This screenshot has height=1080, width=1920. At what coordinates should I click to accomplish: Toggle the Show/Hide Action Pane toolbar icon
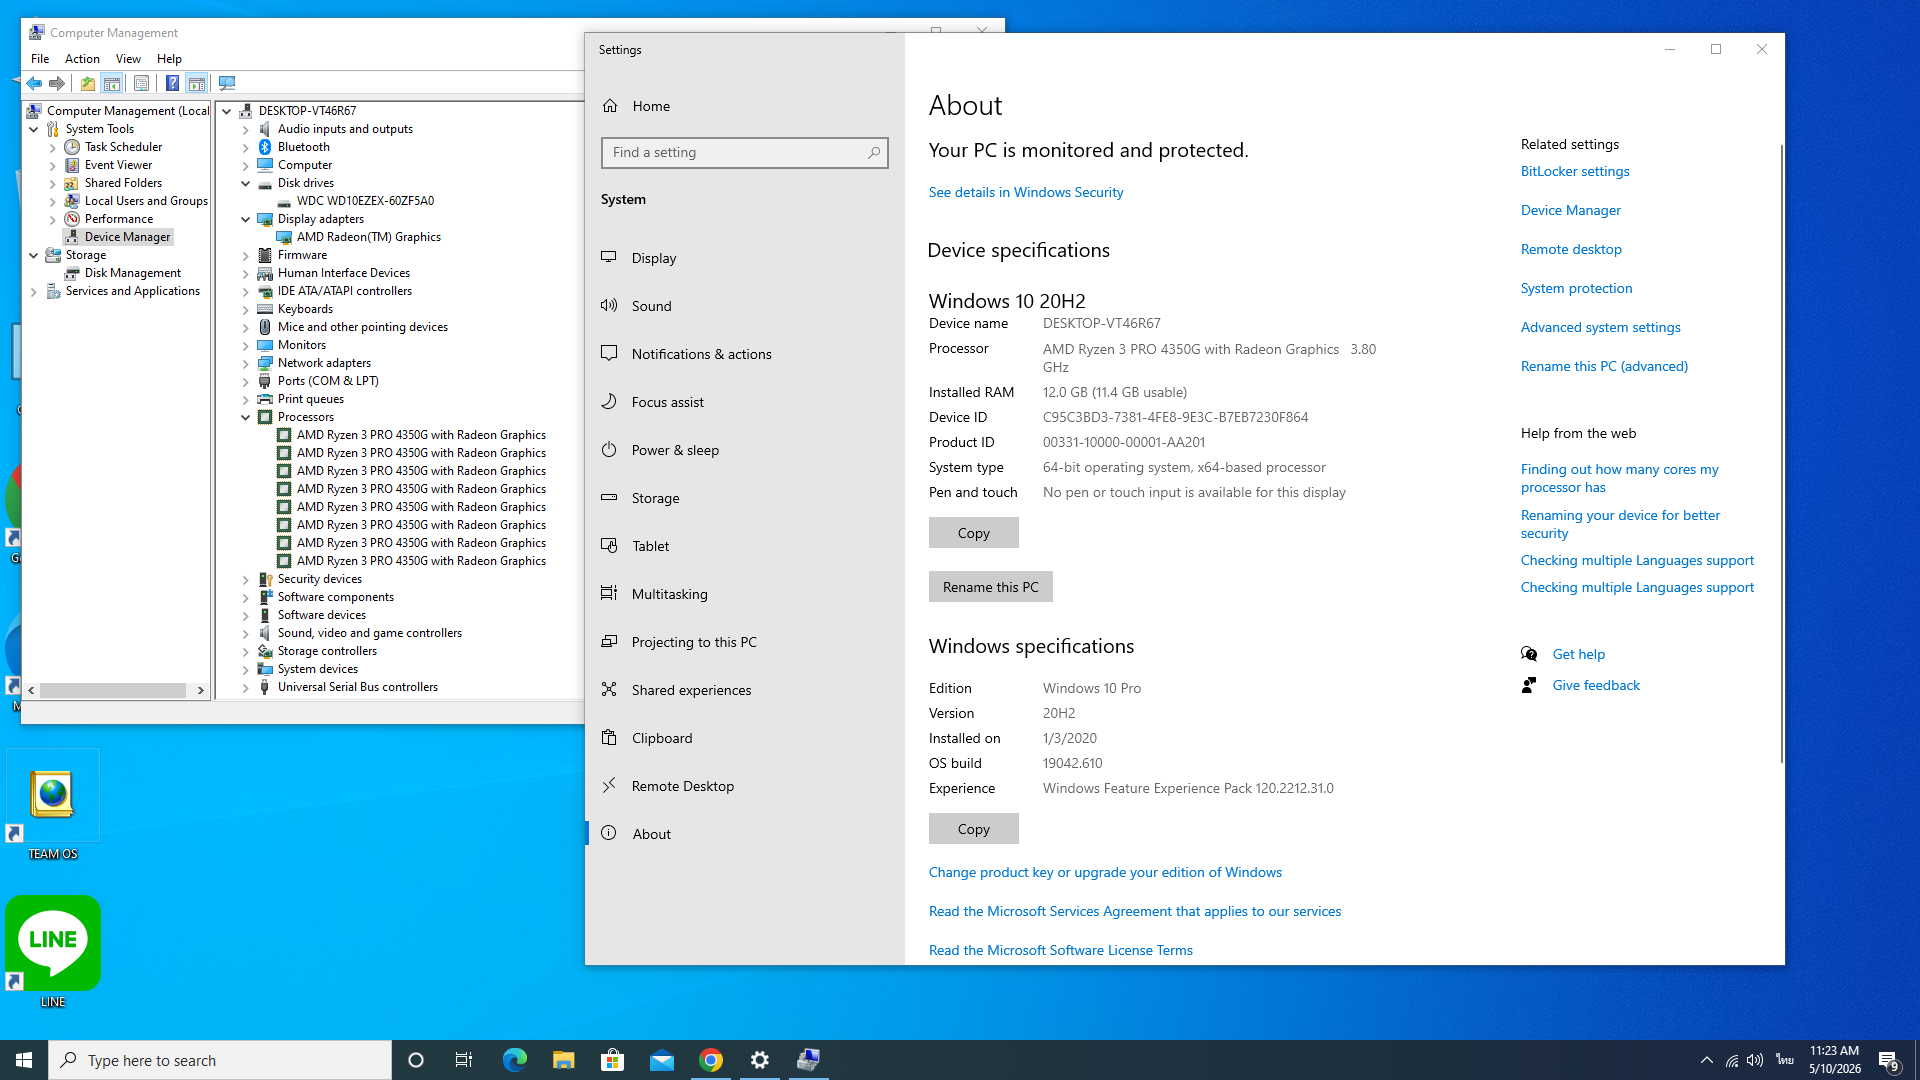coord(197,83)
